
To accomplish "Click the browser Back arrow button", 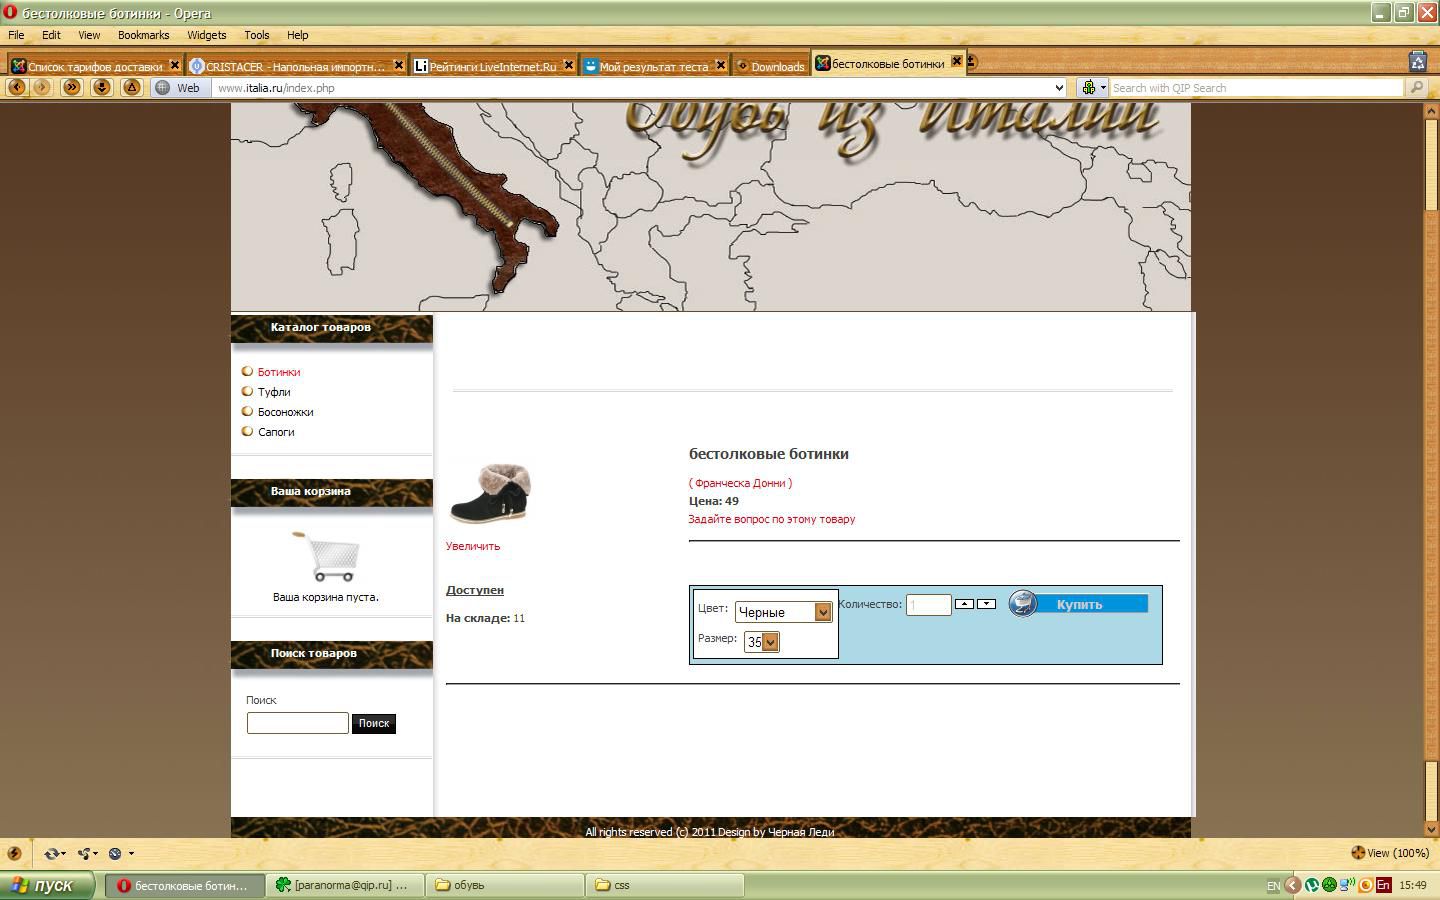I will click(16, 88).
